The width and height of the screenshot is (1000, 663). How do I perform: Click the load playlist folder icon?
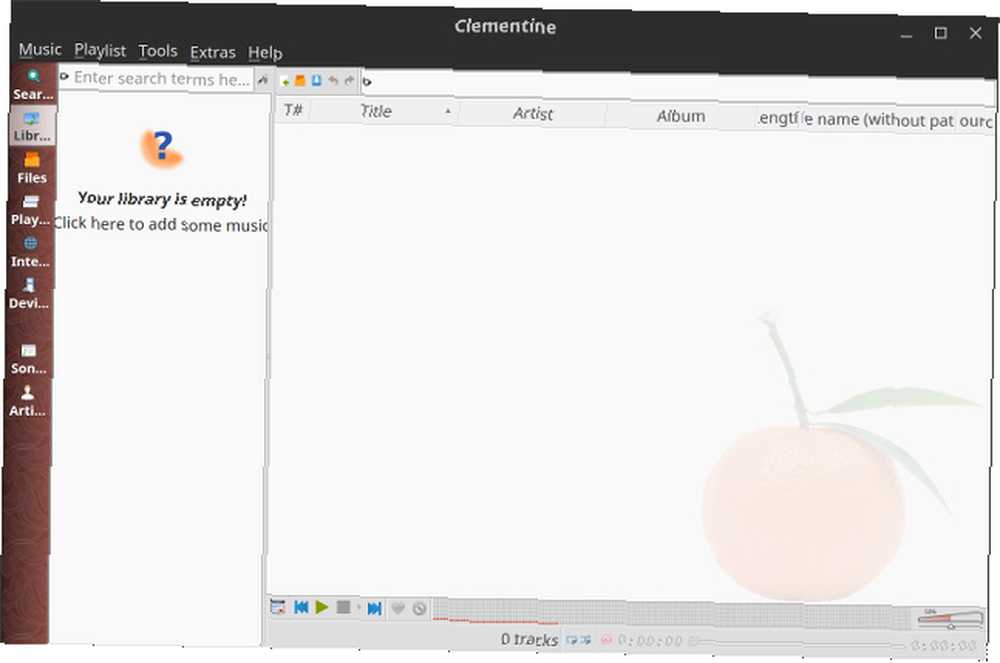(300, 81)
